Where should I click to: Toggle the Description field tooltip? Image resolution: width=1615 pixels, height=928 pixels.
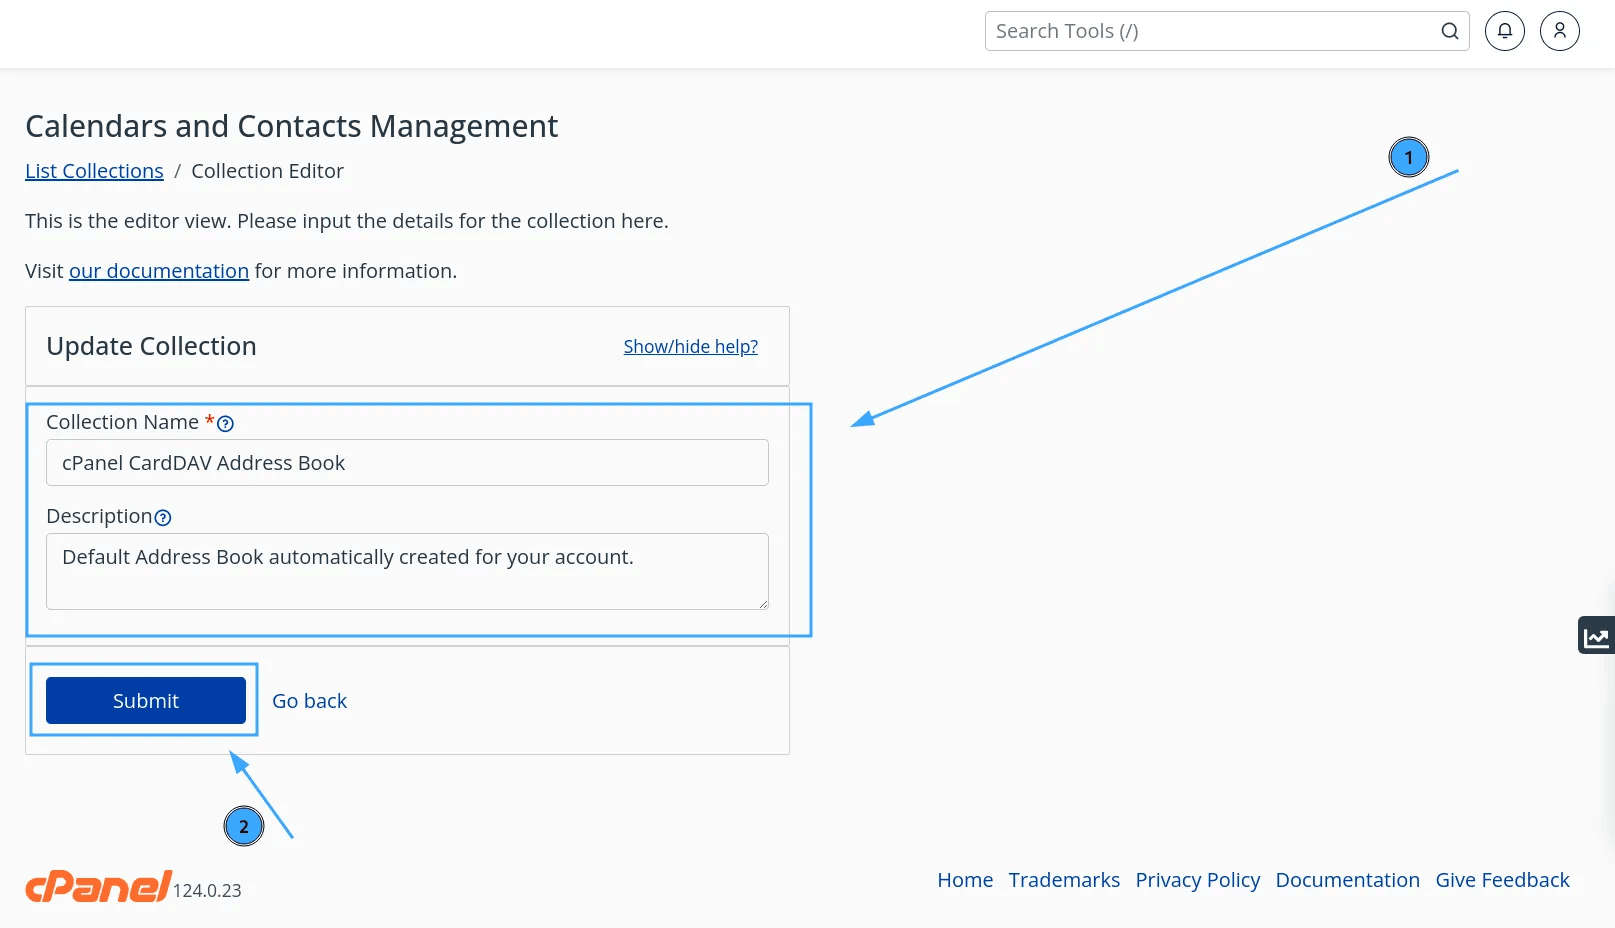(163, 517)
